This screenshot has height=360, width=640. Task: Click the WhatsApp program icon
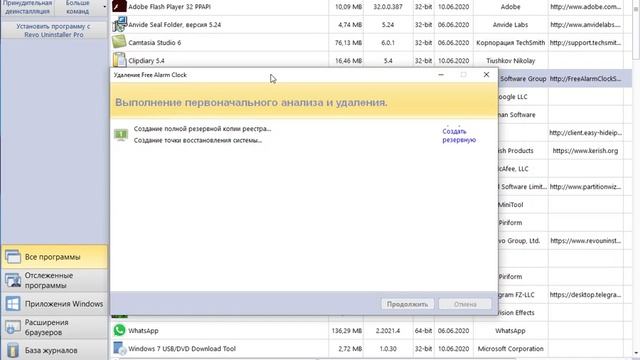[x=119, y=330]
